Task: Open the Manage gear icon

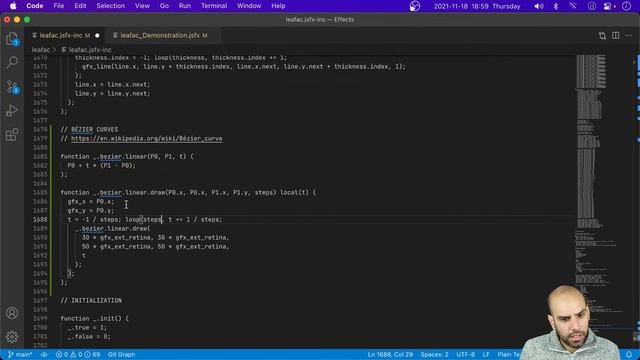Action: tap(12, 337)
